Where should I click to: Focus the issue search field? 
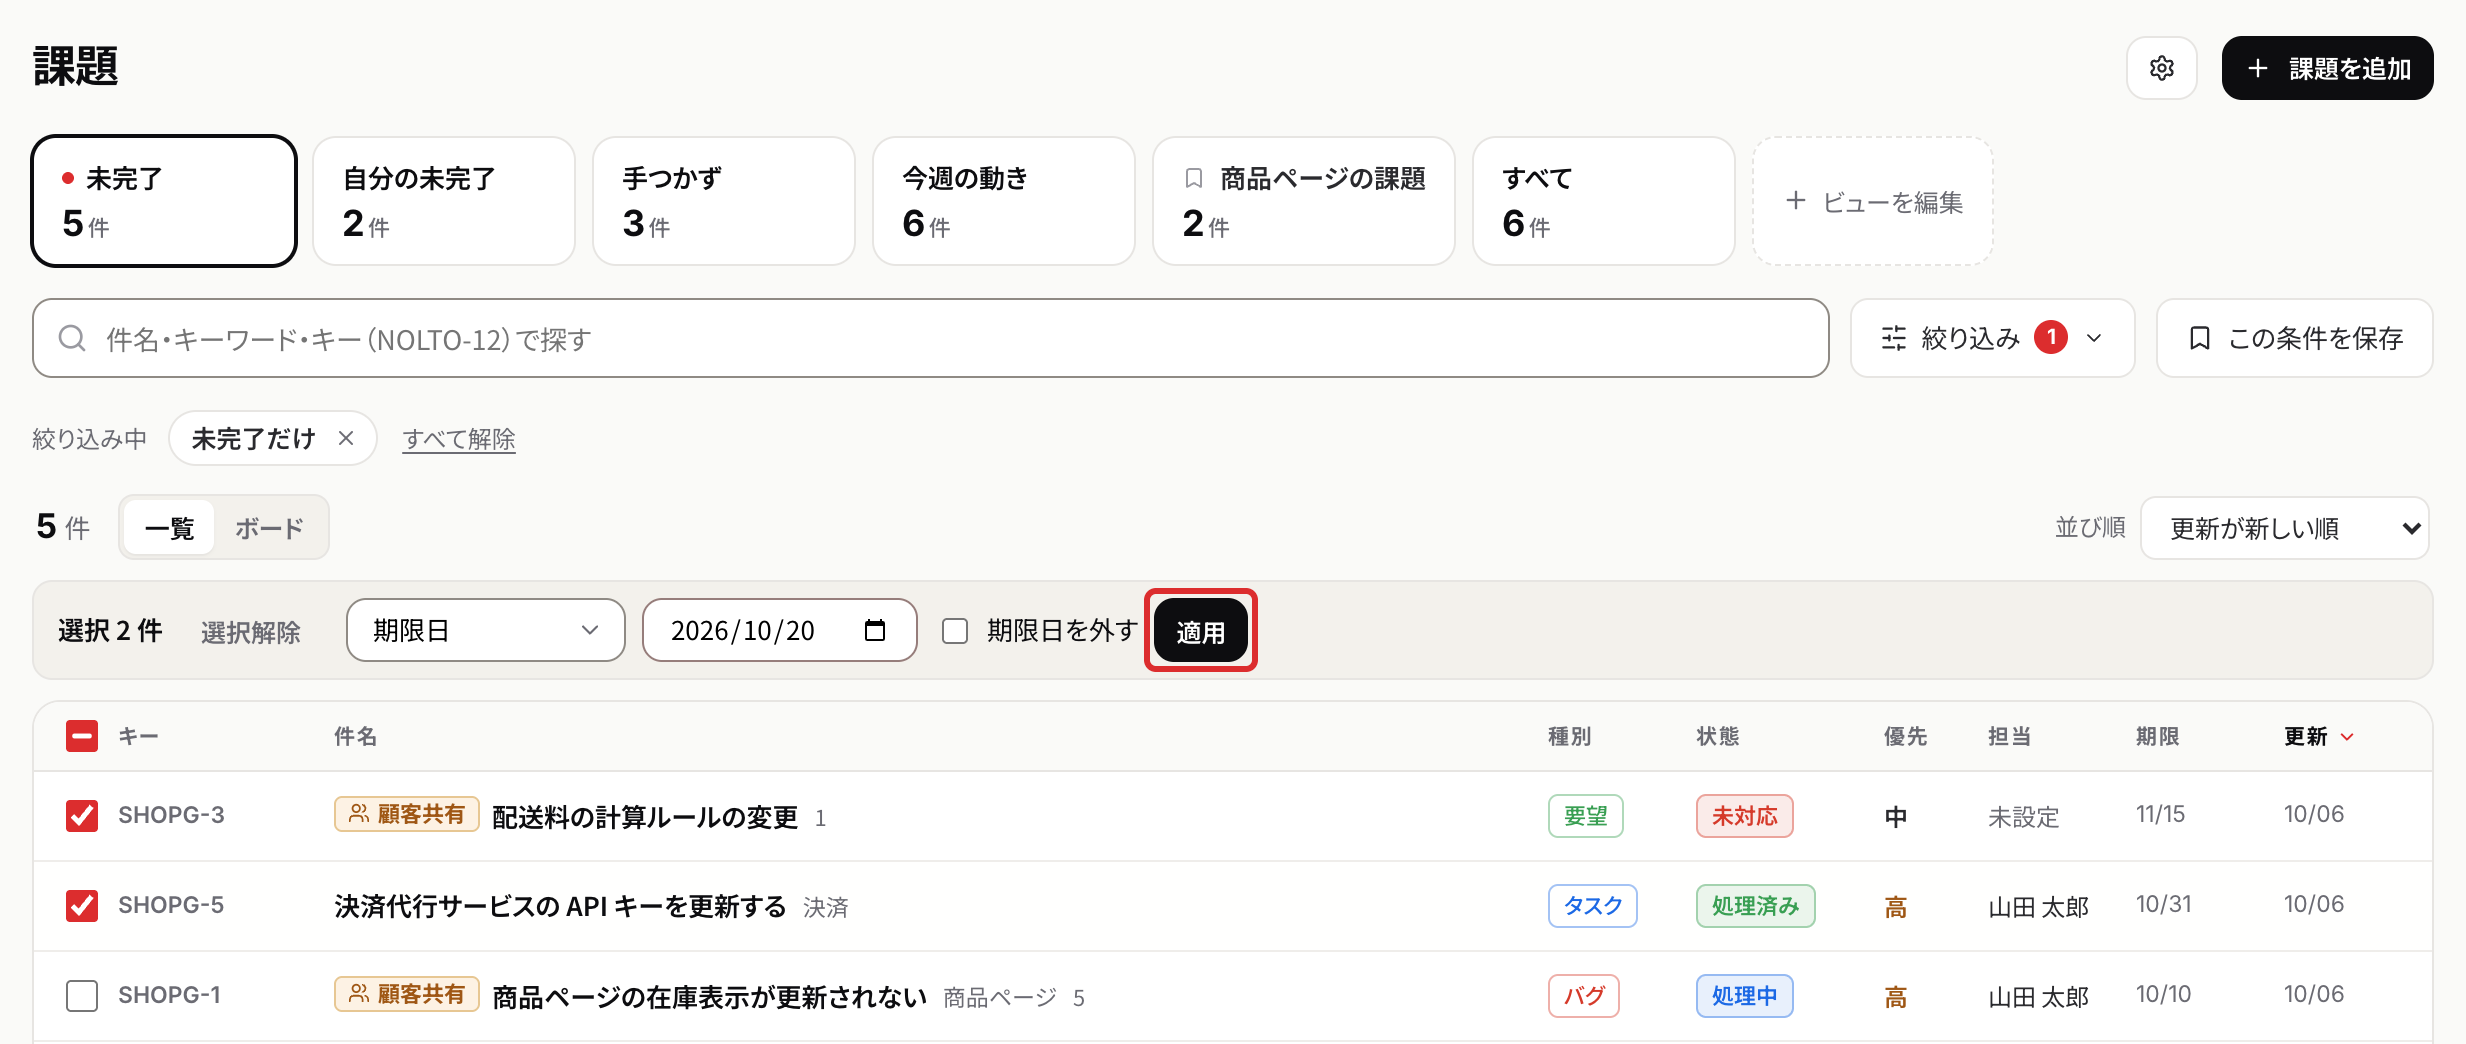tap(931, 338)
